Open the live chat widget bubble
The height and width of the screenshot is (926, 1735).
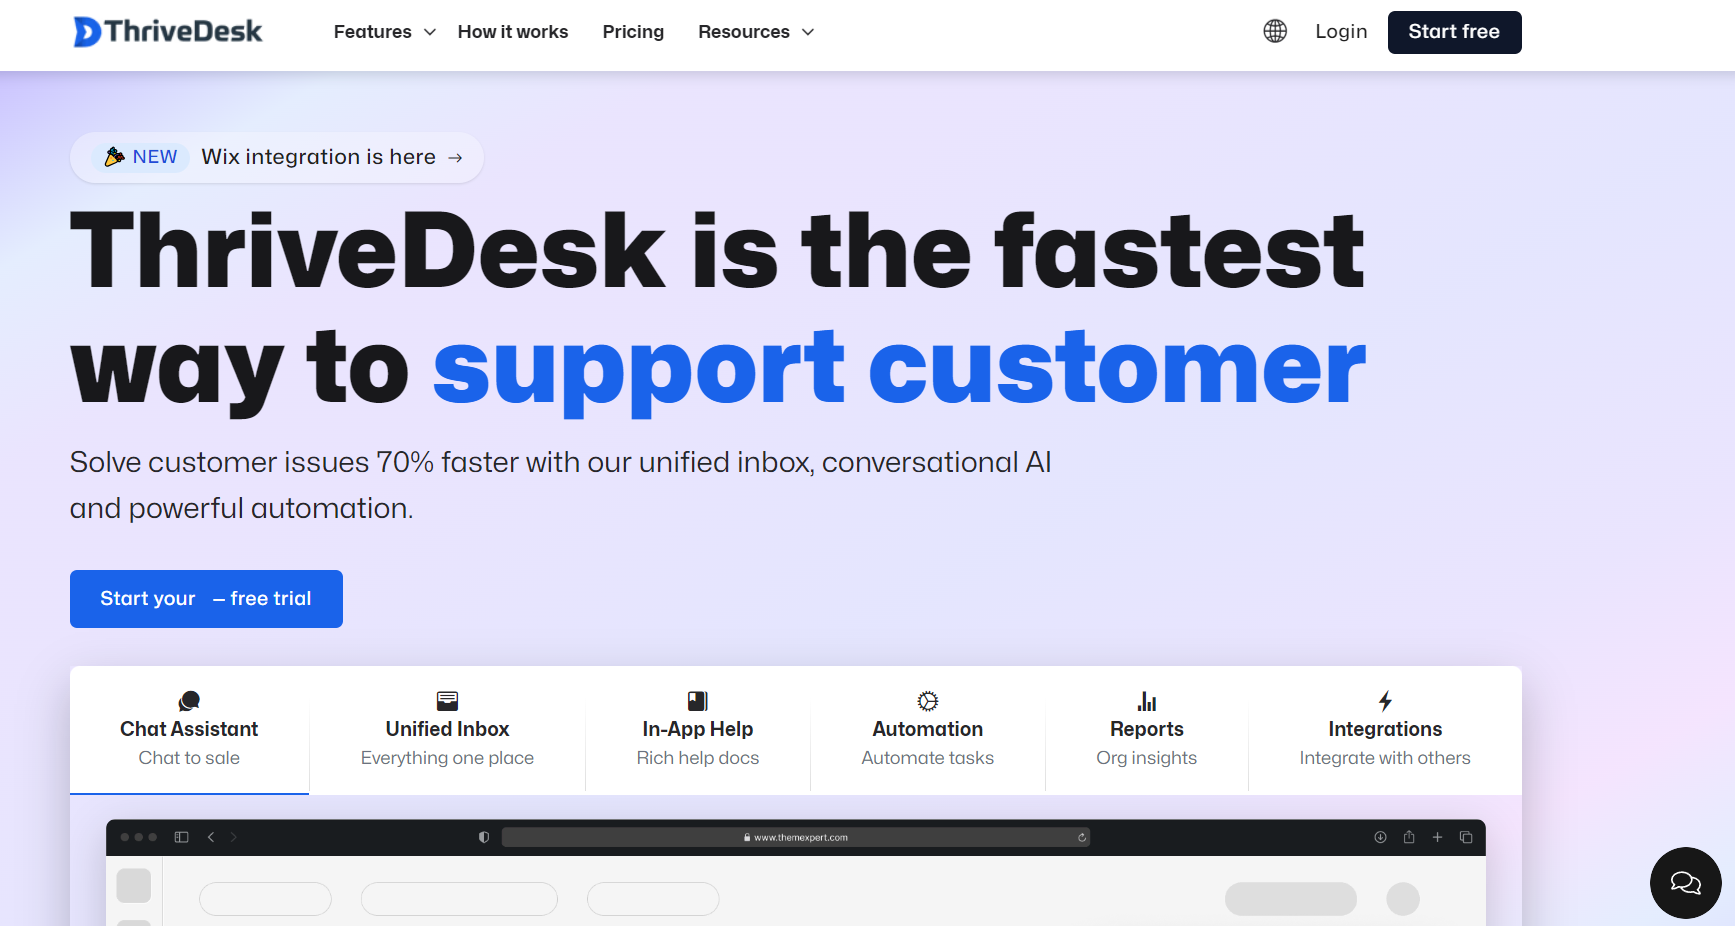coord(1685,882)
